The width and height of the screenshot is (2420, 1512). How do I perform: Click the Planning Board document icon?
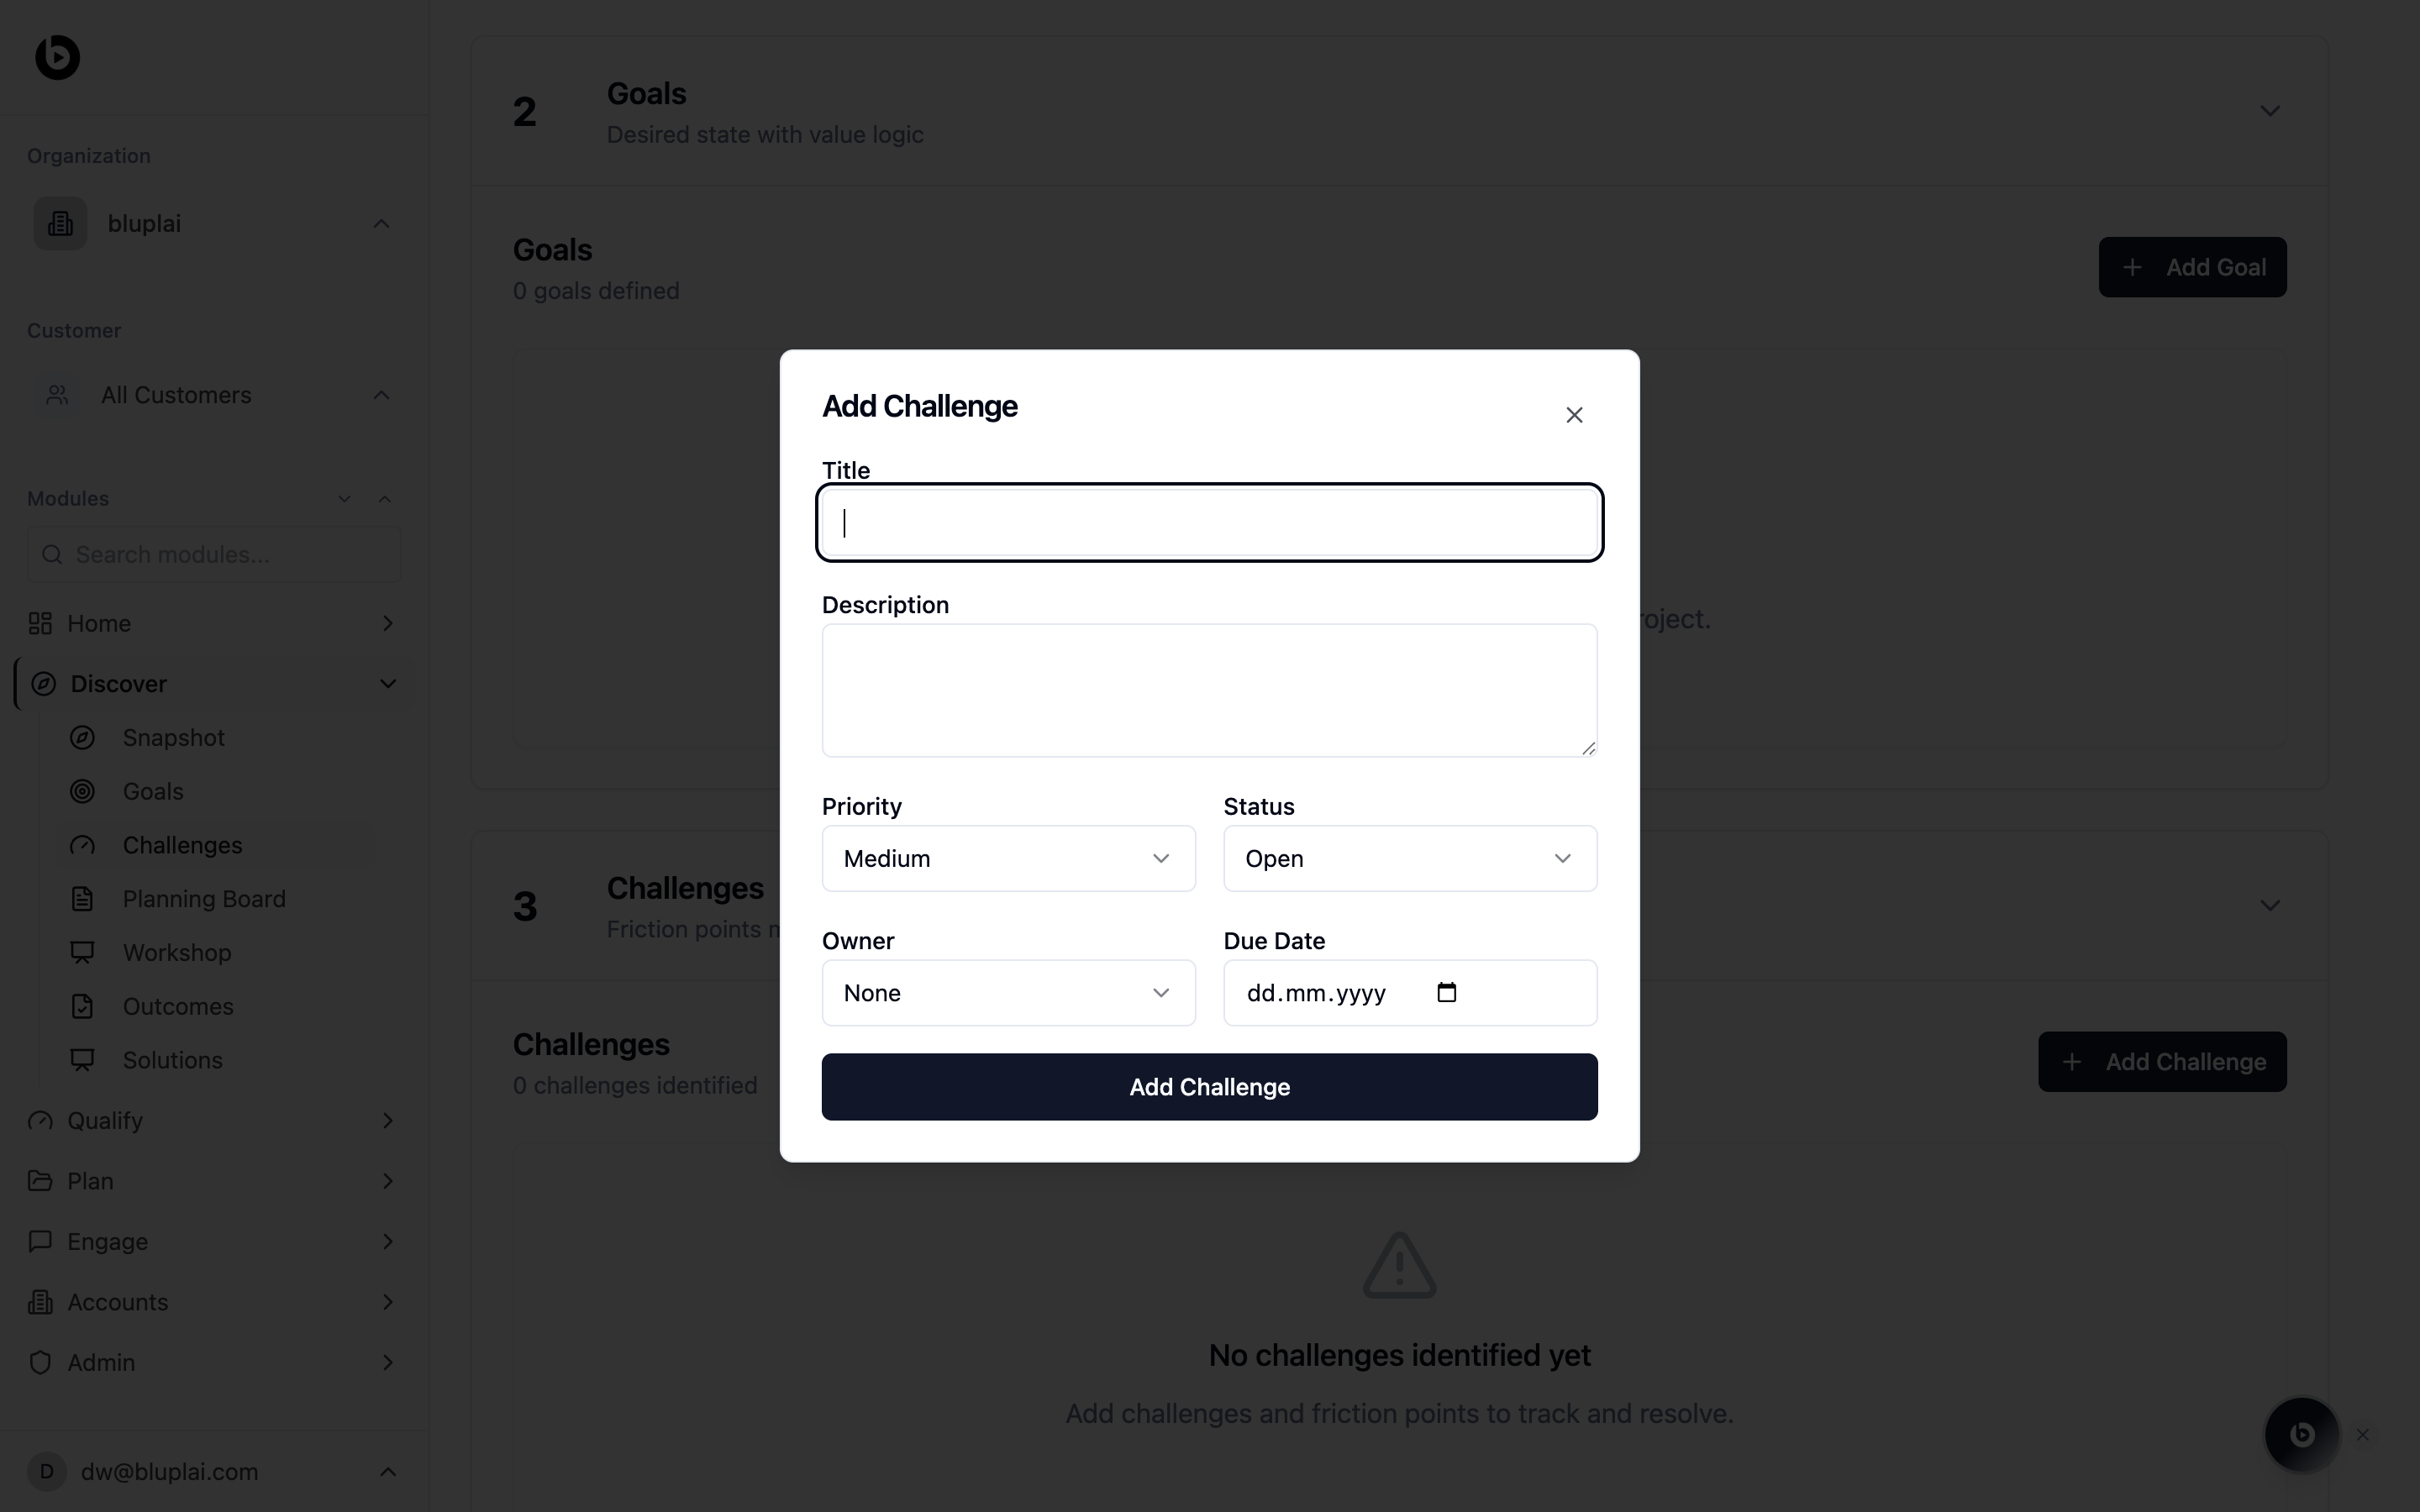point(83,899)
